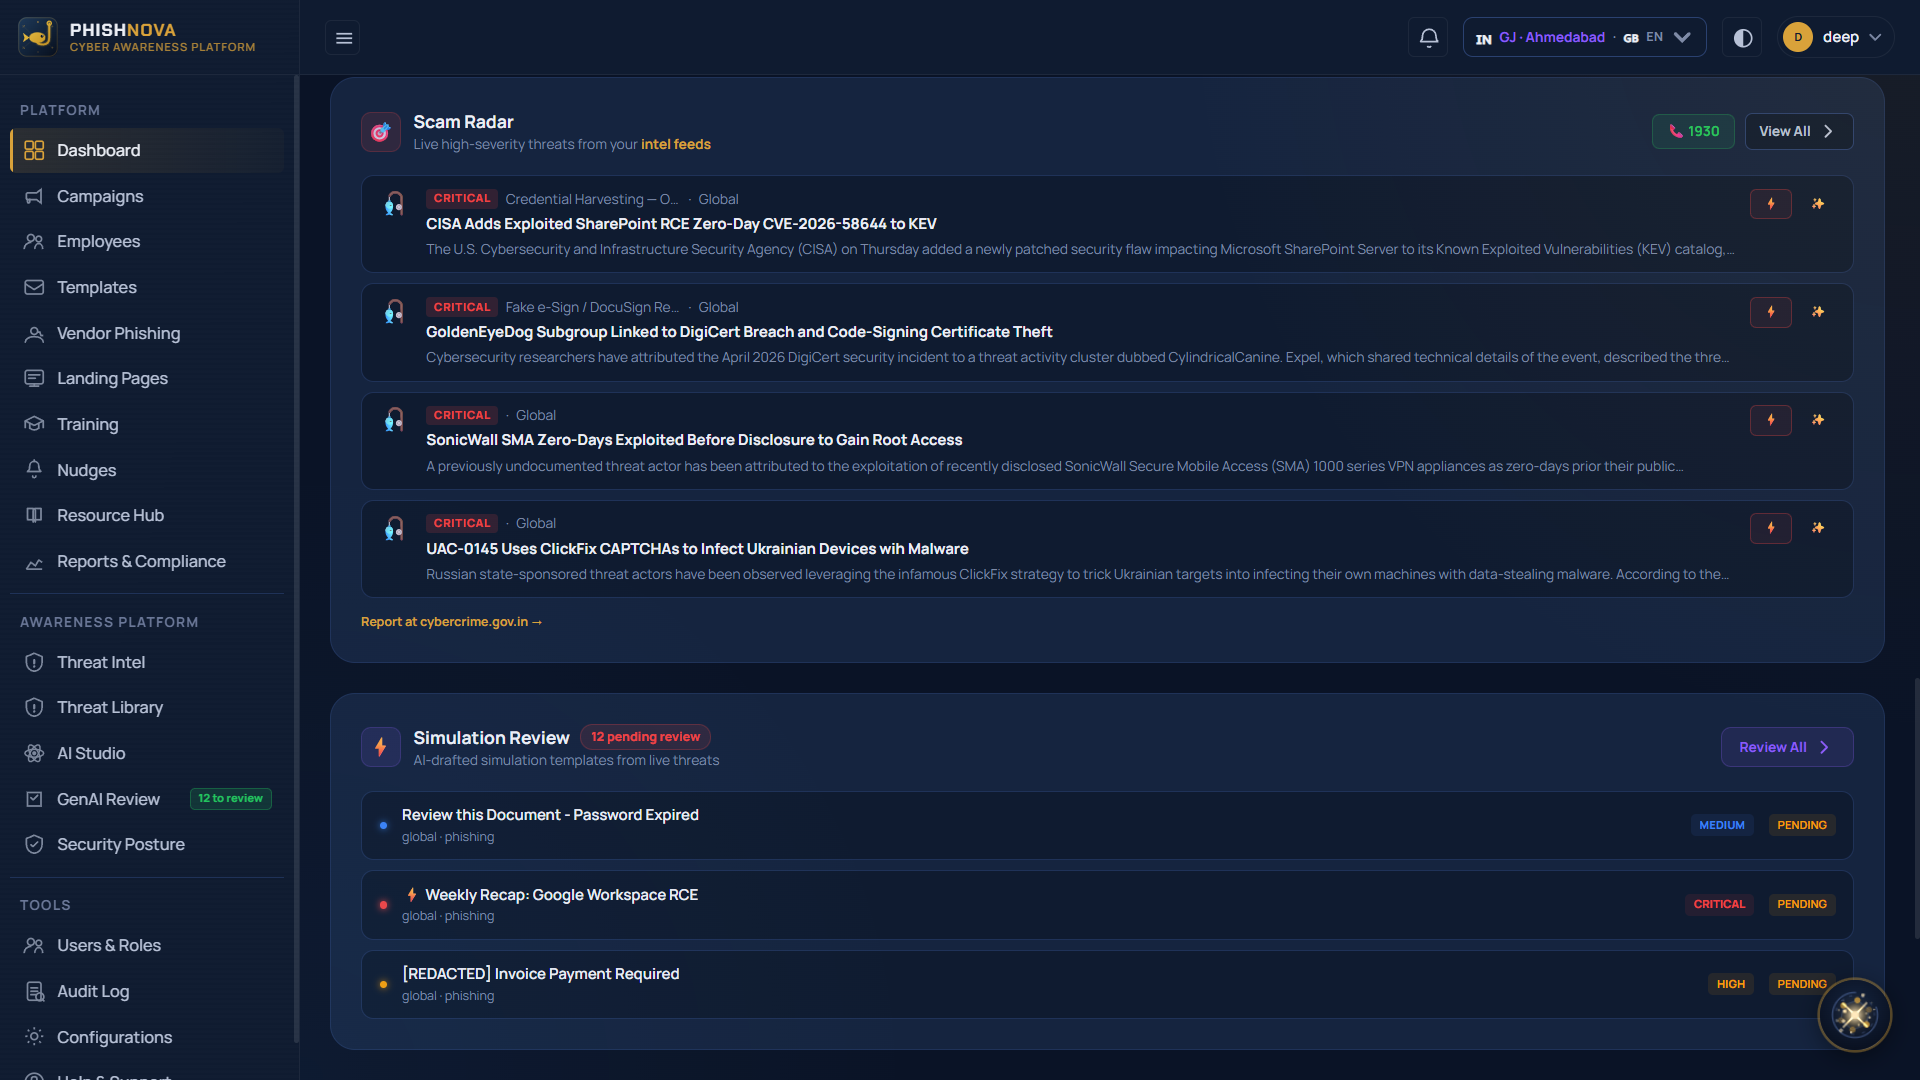1920x1080 pixels.
Task: Click lightning icon on SonicWall SMA row
Action: (x=1770, y=420)
